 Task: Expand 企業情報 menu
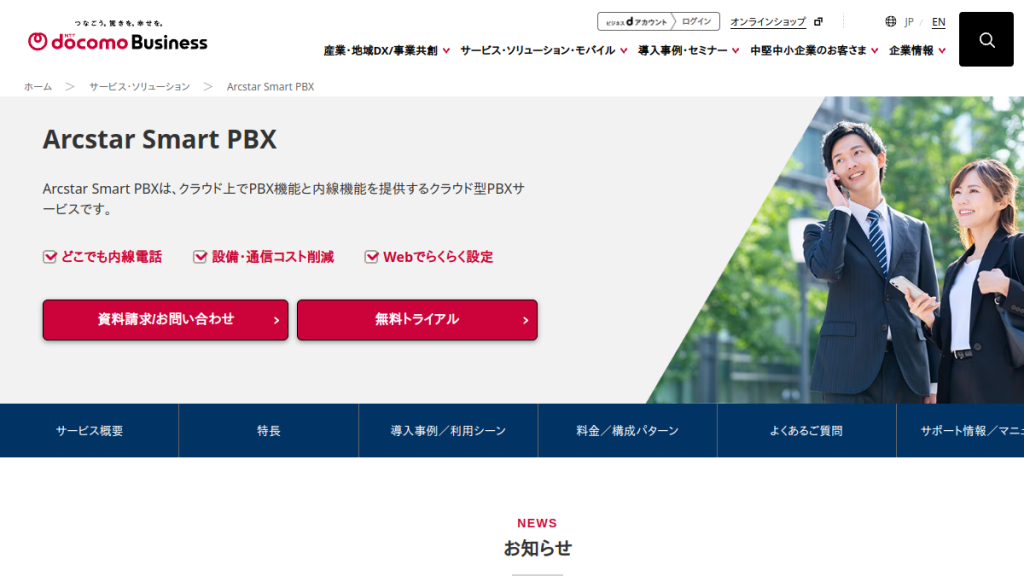click(917, 50)
